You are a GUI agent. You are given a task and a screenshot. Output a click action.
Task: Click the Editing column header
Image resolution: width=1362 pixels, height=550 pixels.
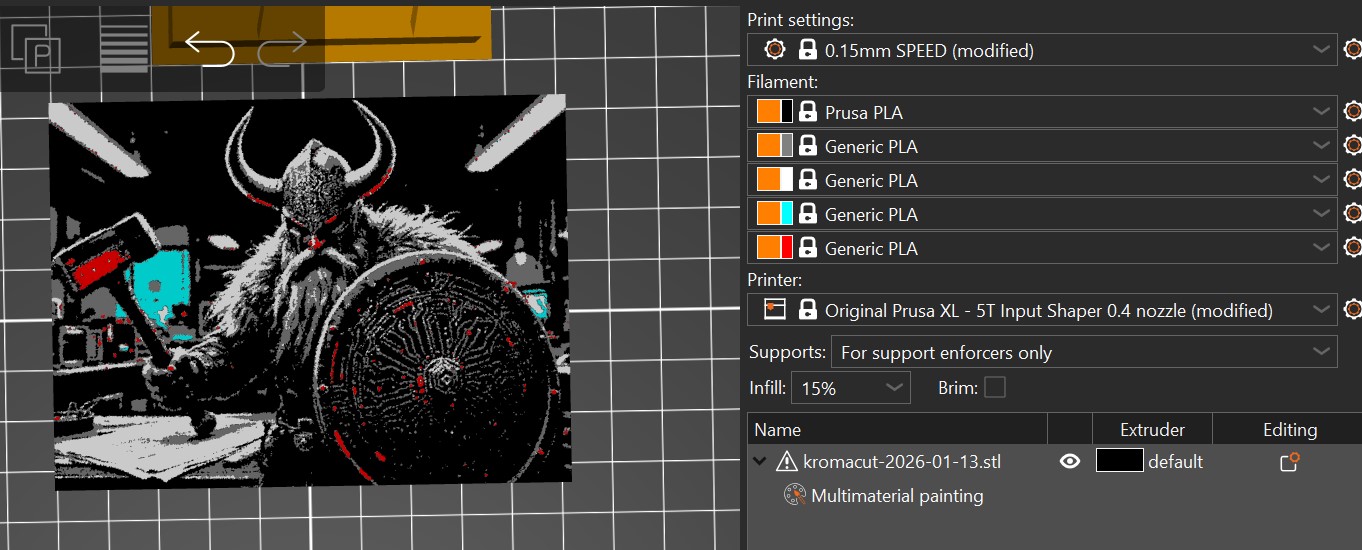click(1290, 429)
